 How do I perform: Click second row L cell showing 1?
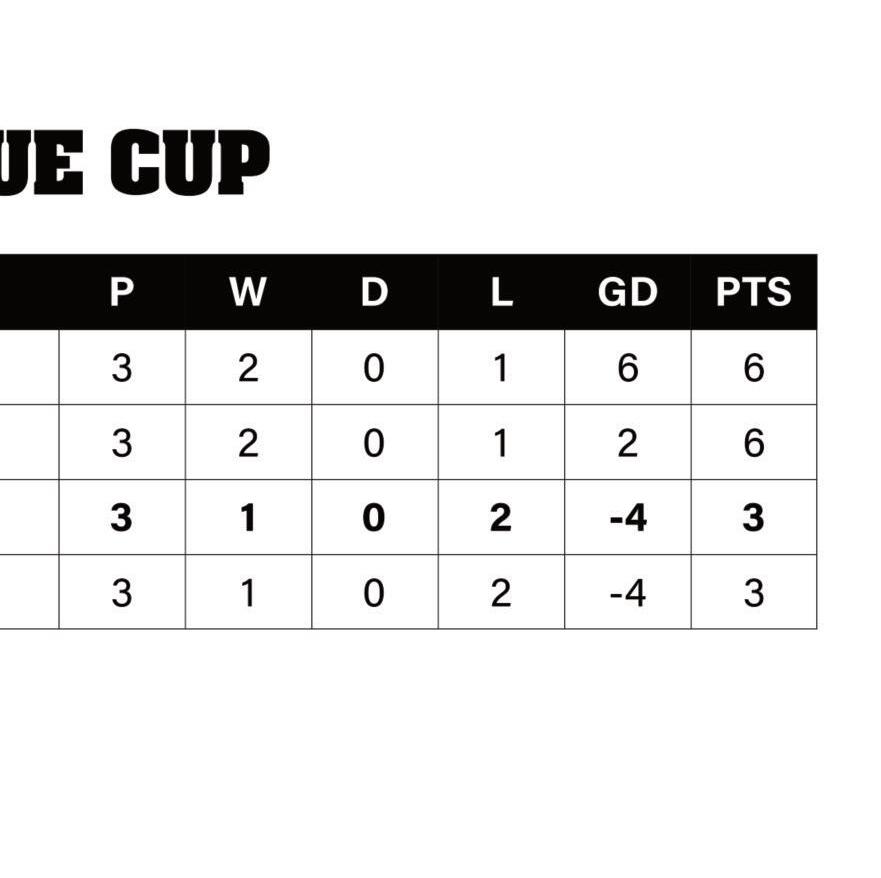pyautogui.click(x=501, y=443)
